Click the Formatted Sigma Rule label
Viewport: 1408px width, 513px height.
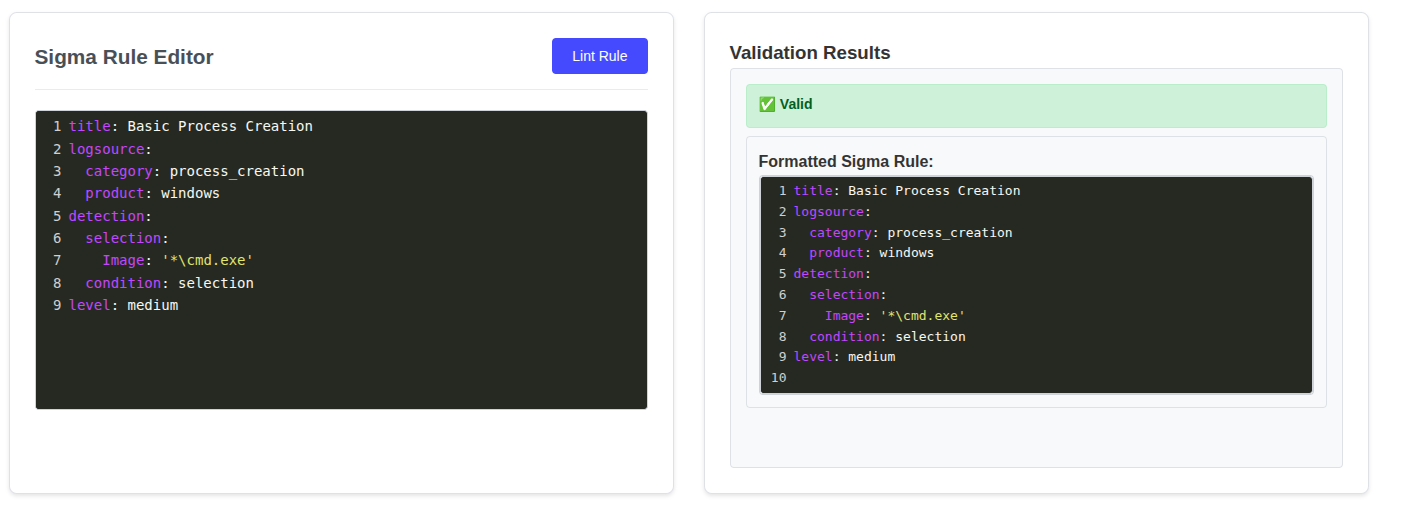846,161
